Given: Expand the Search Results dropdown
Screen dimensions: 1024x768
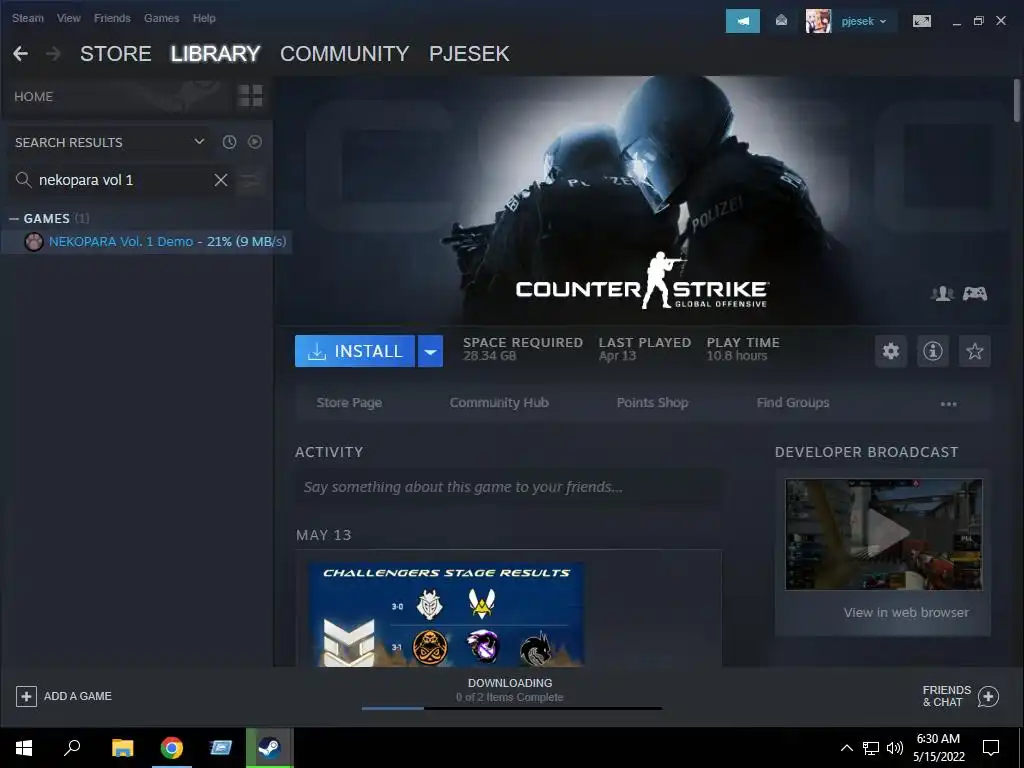Looking at the screenshot, I should click(199, 142).
